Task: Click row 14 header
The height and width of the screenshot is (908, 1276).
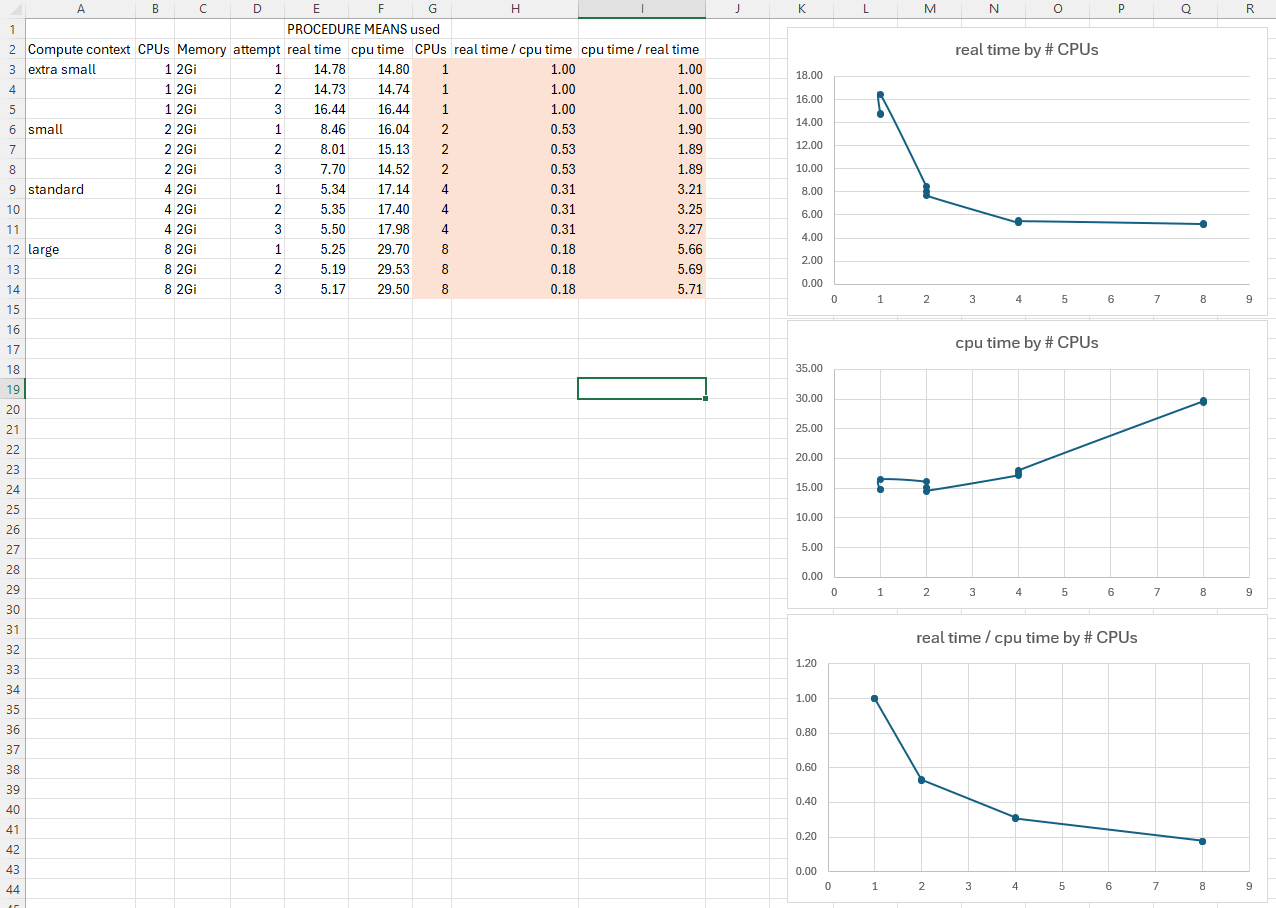Action: tap(11, 289)
